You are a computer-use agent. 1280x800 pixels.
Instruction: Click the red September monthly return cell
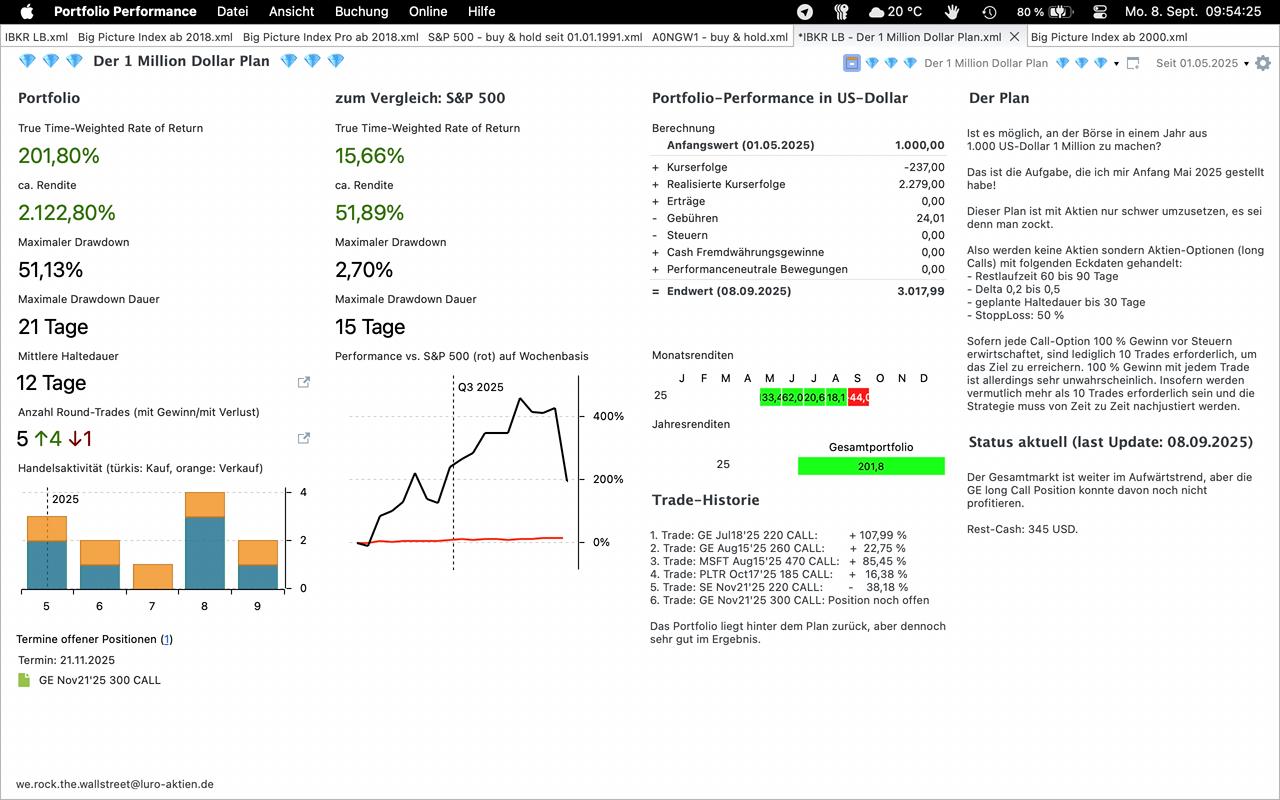tap(858, 397)
